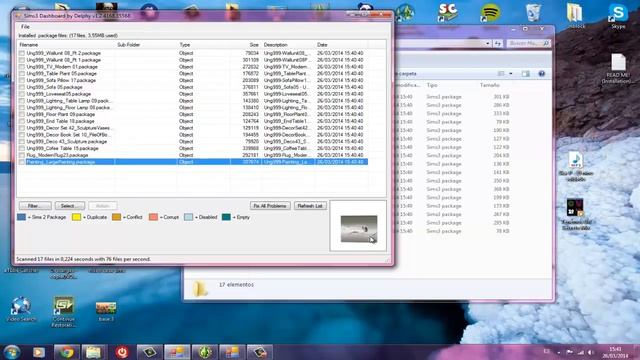Image resolution: width=640 pixels, height=360 pixels.
Task: Tick checkbox for Ung999_TV_Modern 01.package
Action: (22, 67)
